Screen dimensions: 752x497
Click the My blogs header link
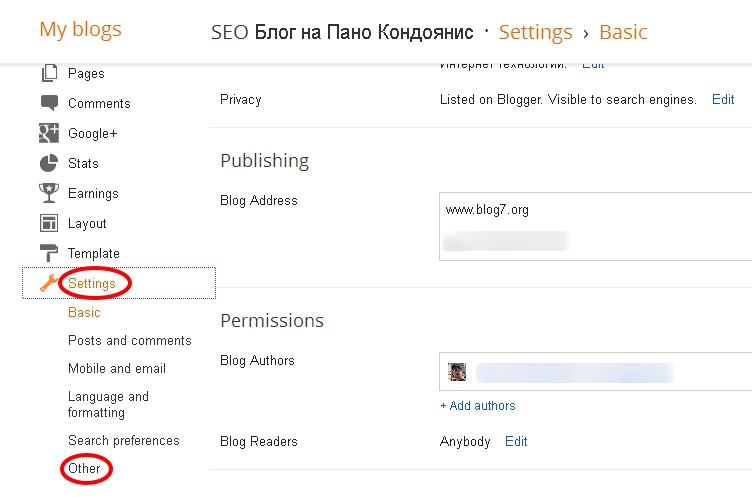click(x=80, y=29)
